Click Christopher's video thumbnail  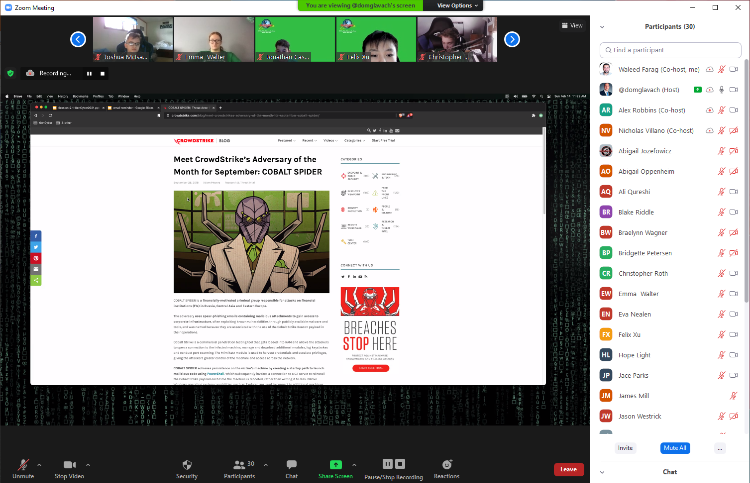click(x=457, y=39)
